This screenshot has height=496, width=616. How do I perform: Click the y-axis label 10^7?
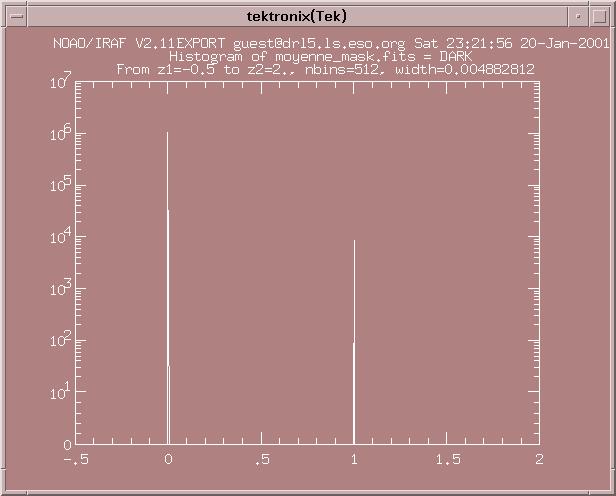point(60,80)
